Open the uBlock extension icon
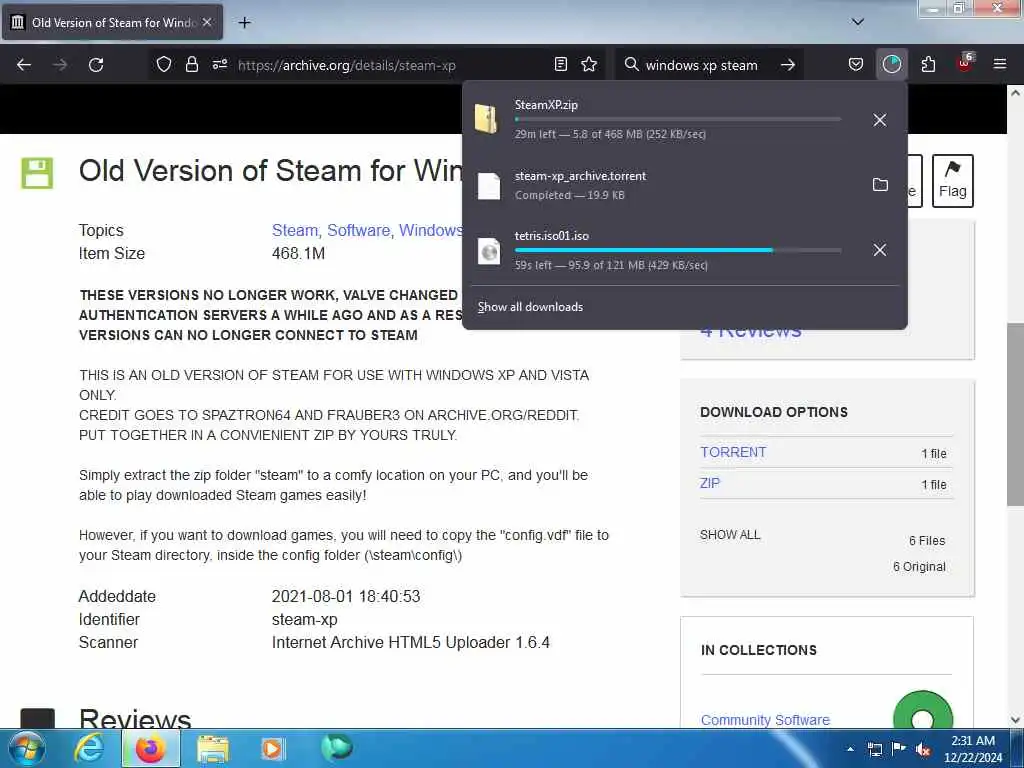The image size is (1024, 768). point(965,63)
